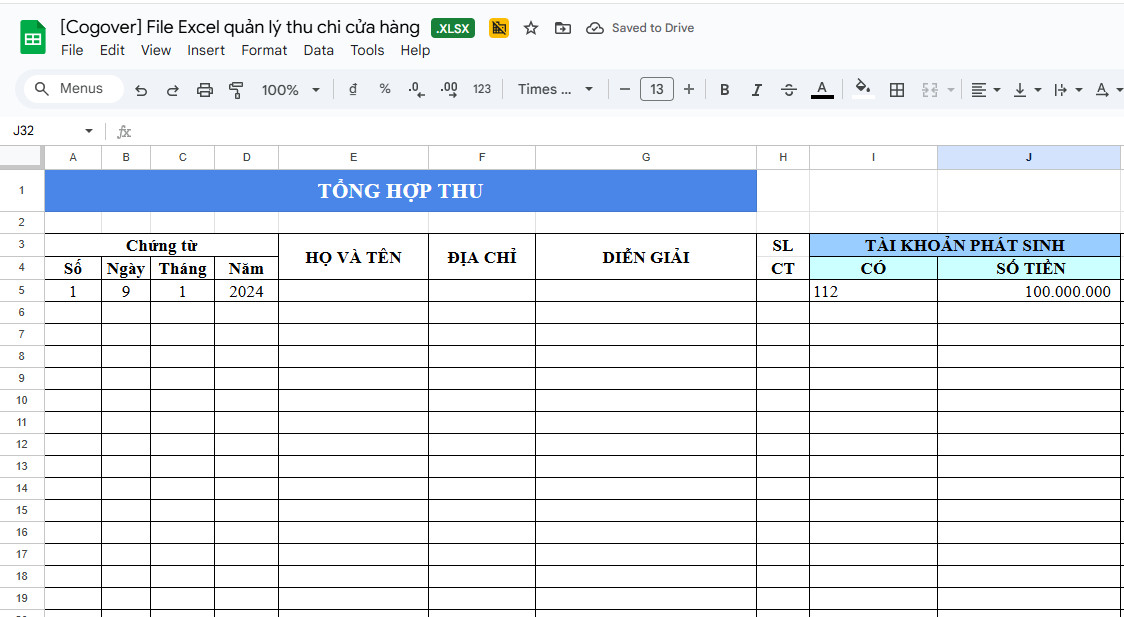Click the Merge cells icon
Screen dimensions: 1124x617
pyautogui.click(x=929, y=89)
